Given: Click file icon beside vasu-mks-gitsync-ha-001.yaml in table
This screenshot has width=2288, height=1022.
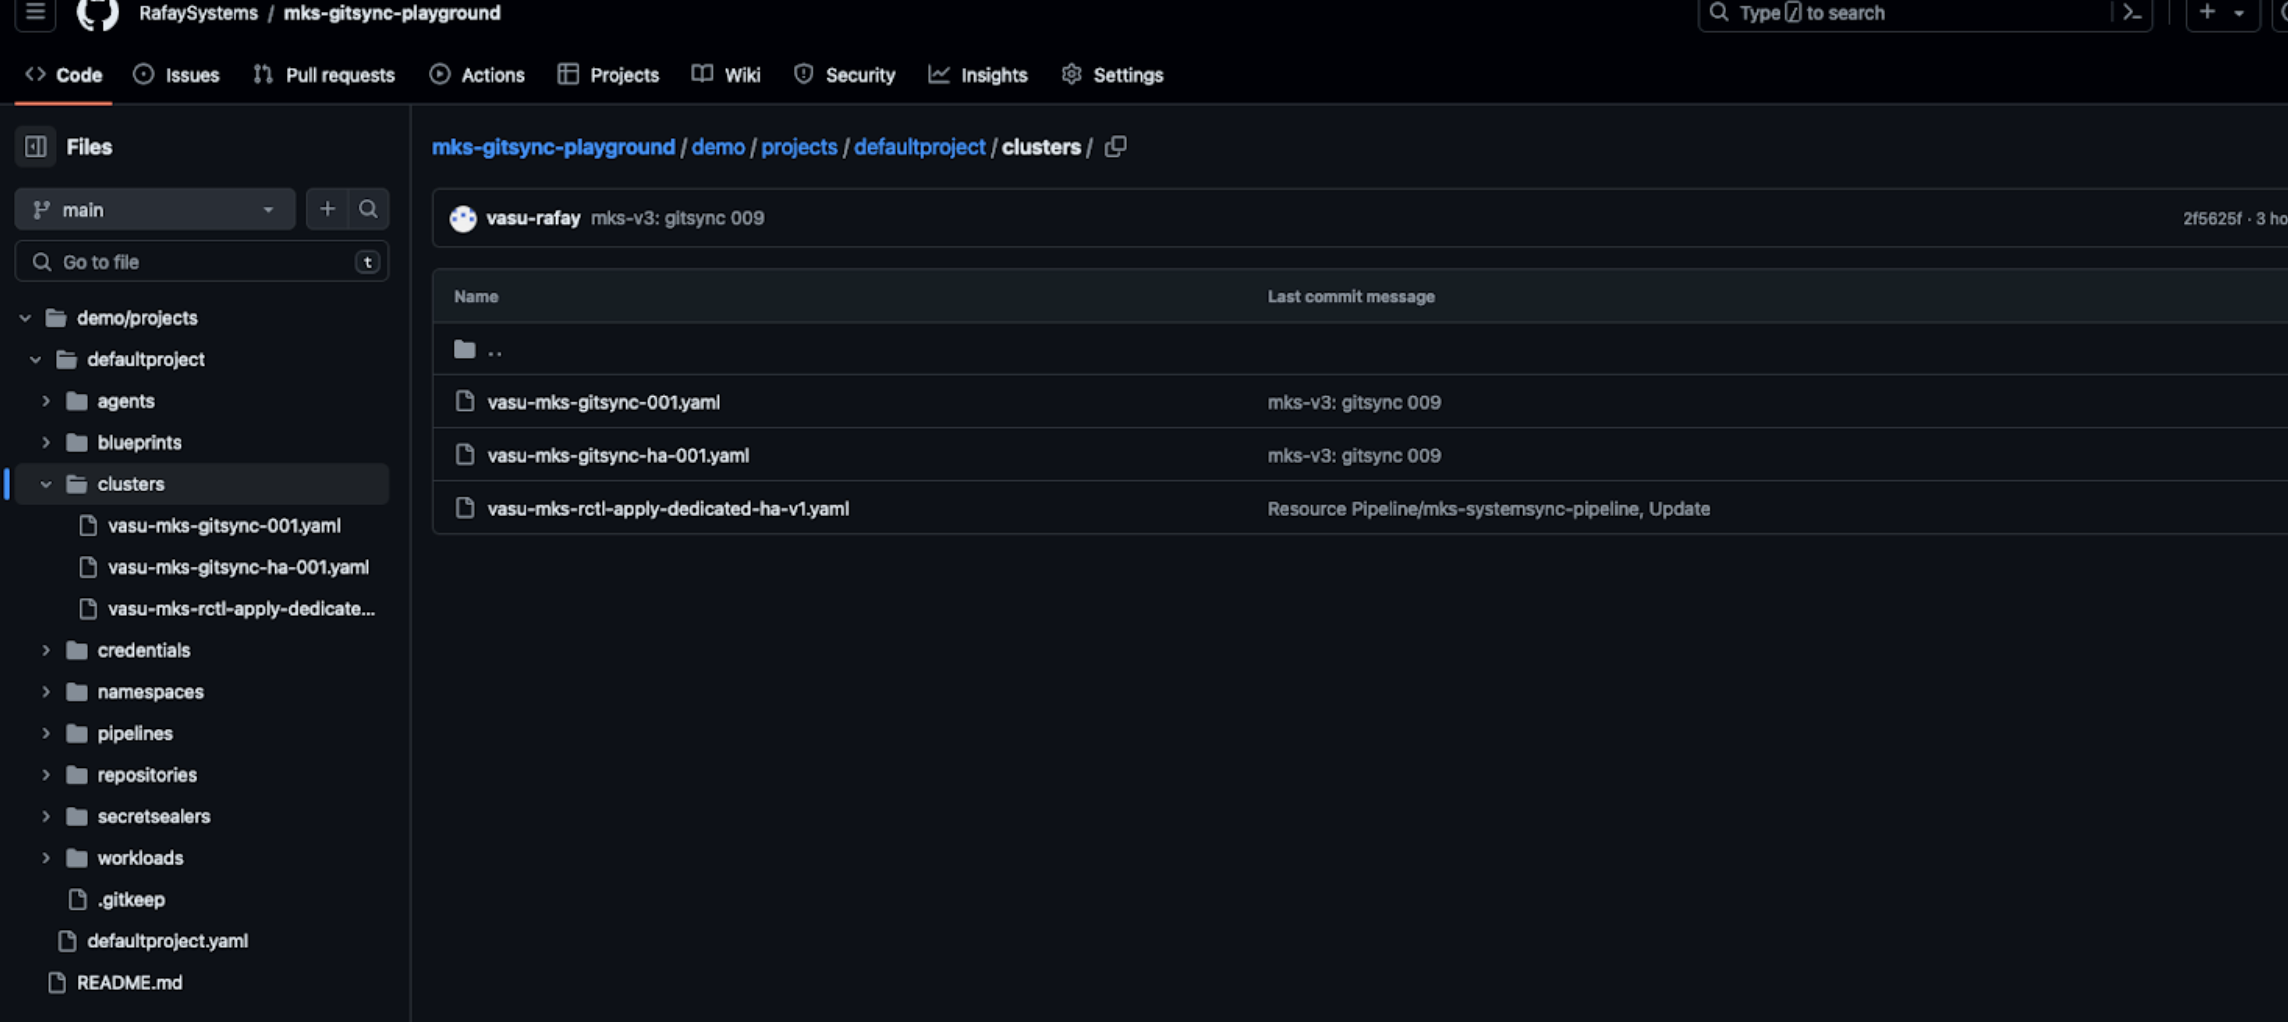Looking at the screenshot, I should tap(464, 454).
